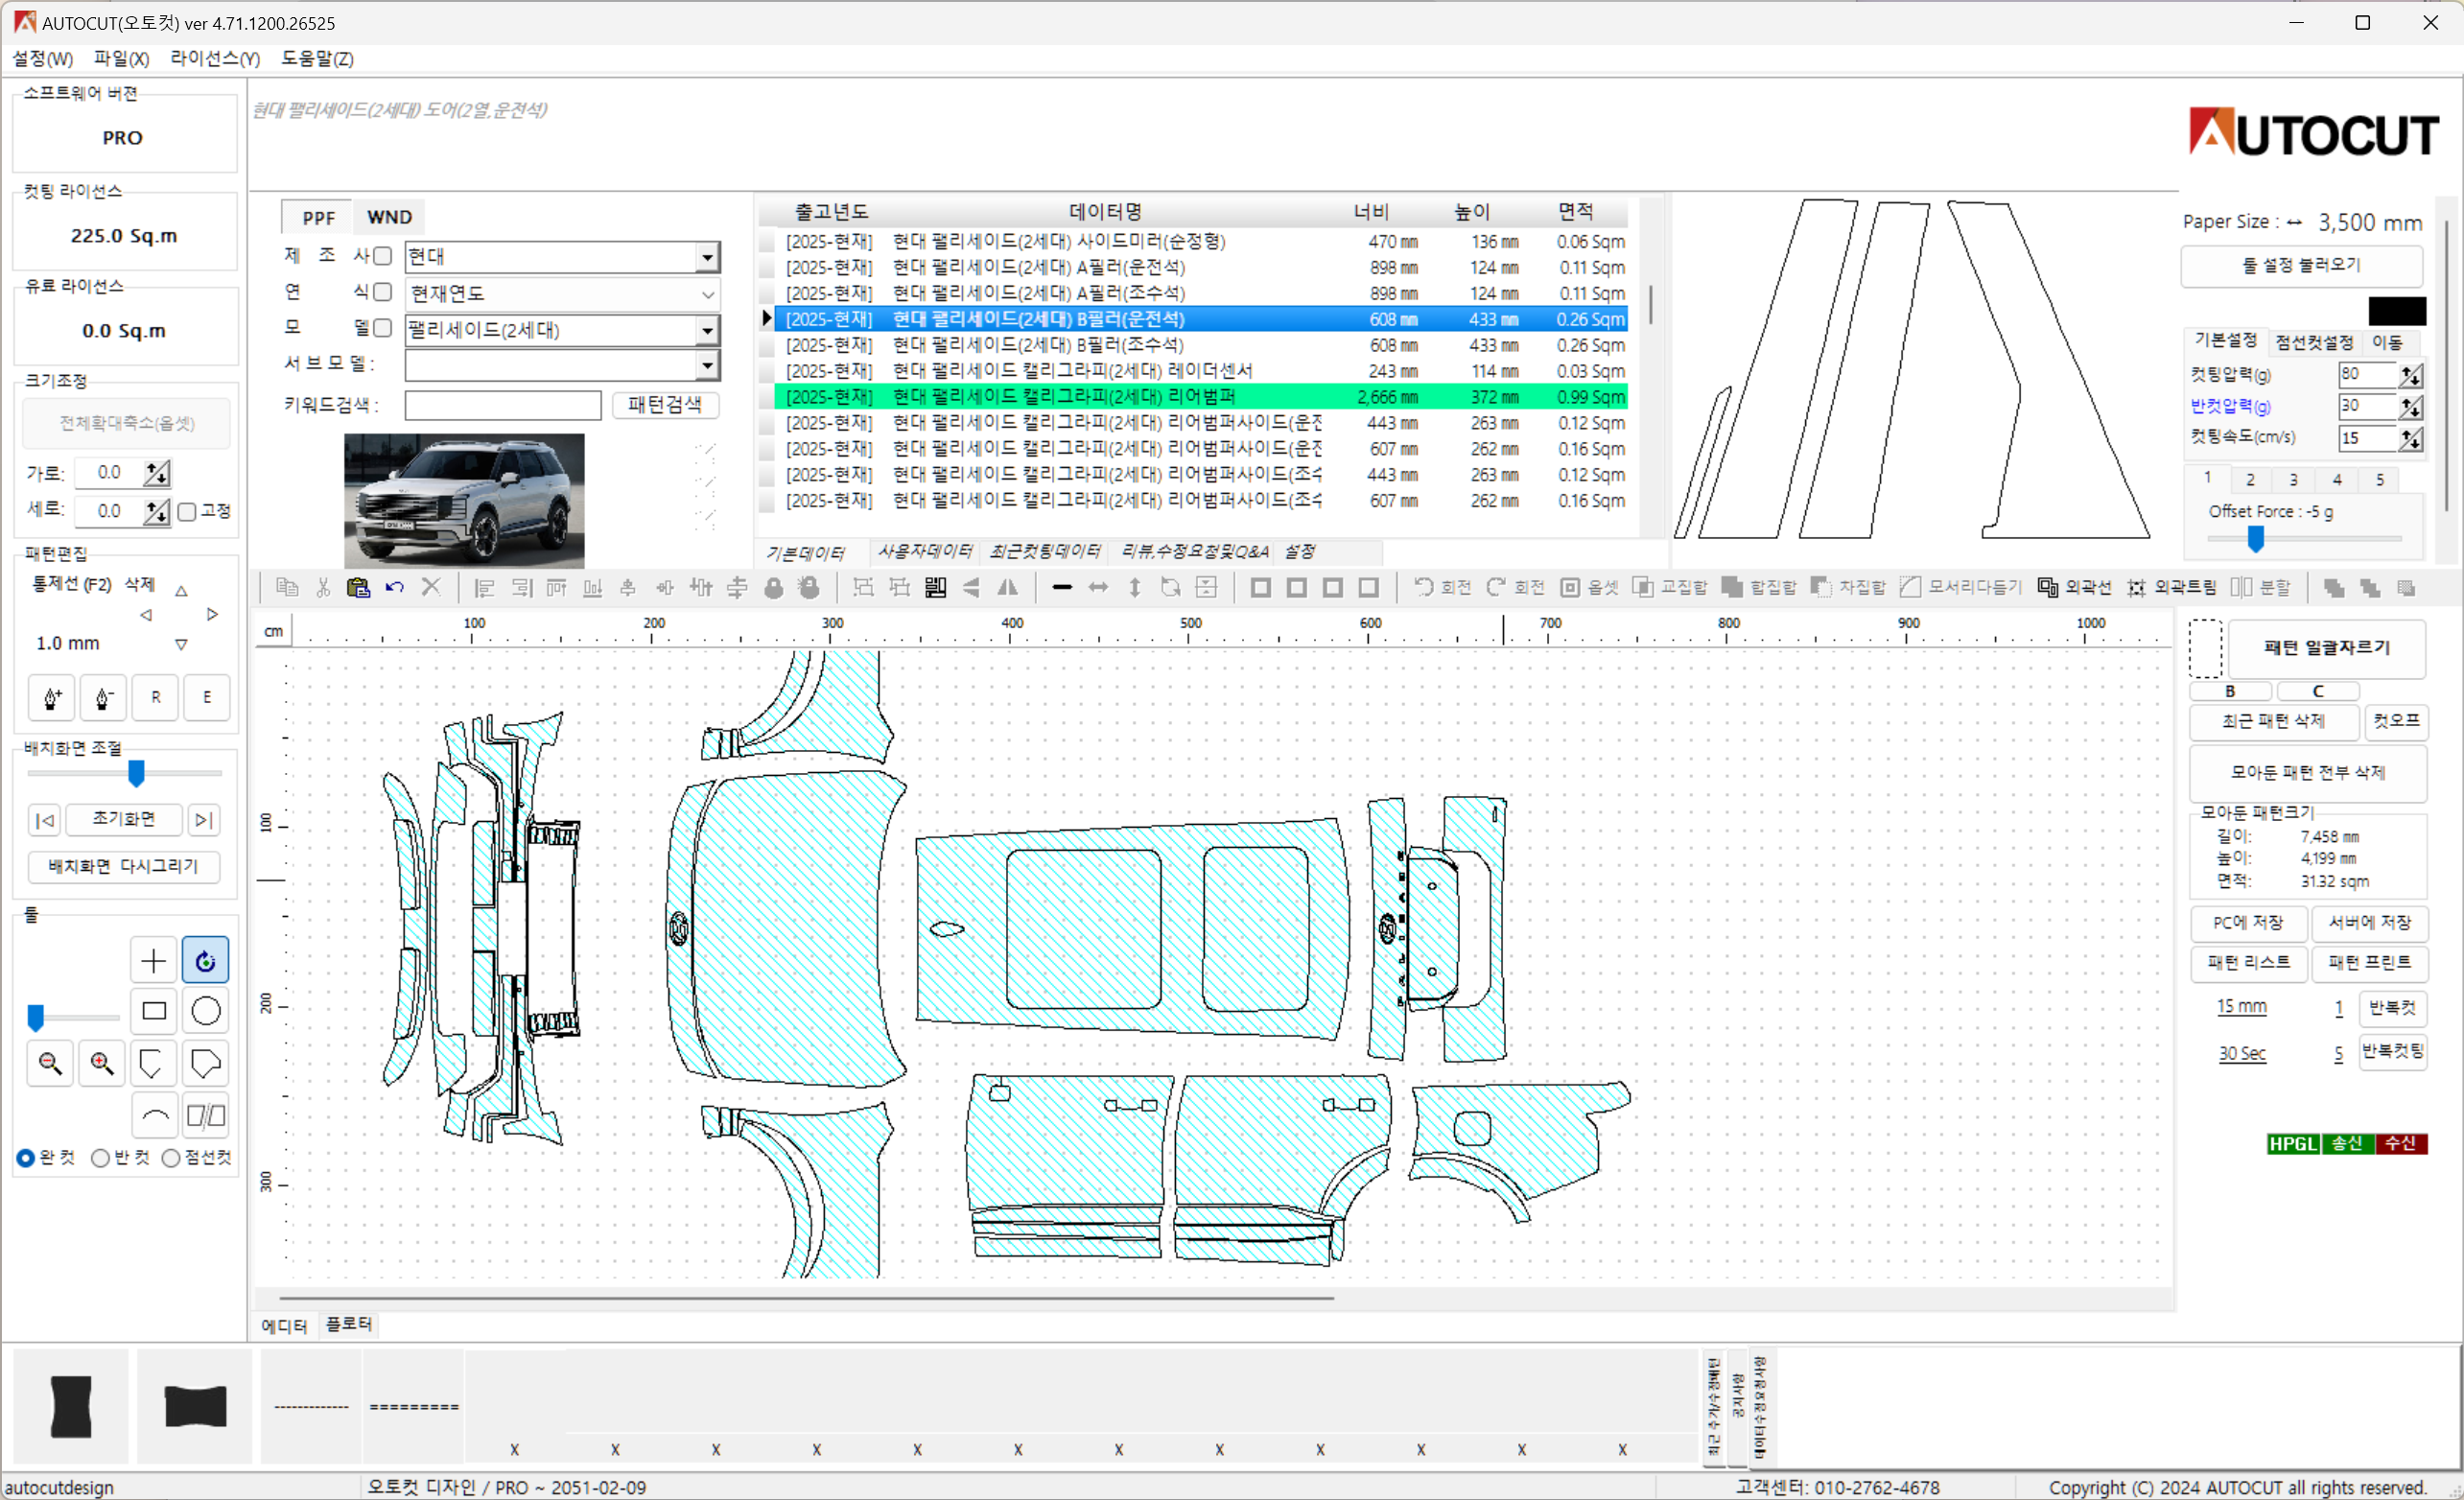Click the split (분할) tool icon
This screenshot has width=2464, height=1500.
(2241, 587)
